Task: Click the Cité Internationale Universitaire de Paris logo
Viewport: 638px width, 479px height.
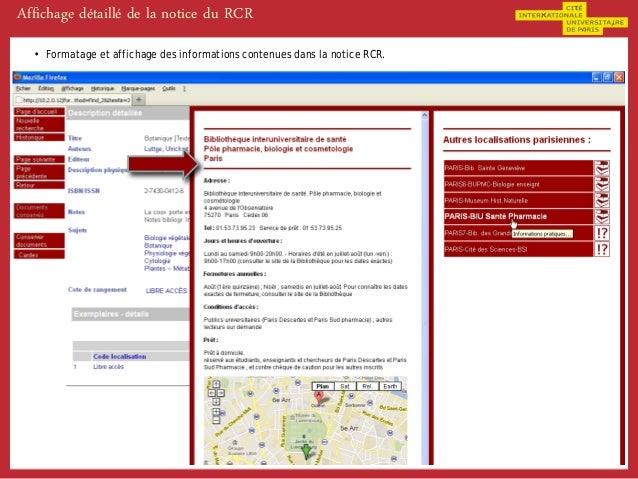Action: 570,19
